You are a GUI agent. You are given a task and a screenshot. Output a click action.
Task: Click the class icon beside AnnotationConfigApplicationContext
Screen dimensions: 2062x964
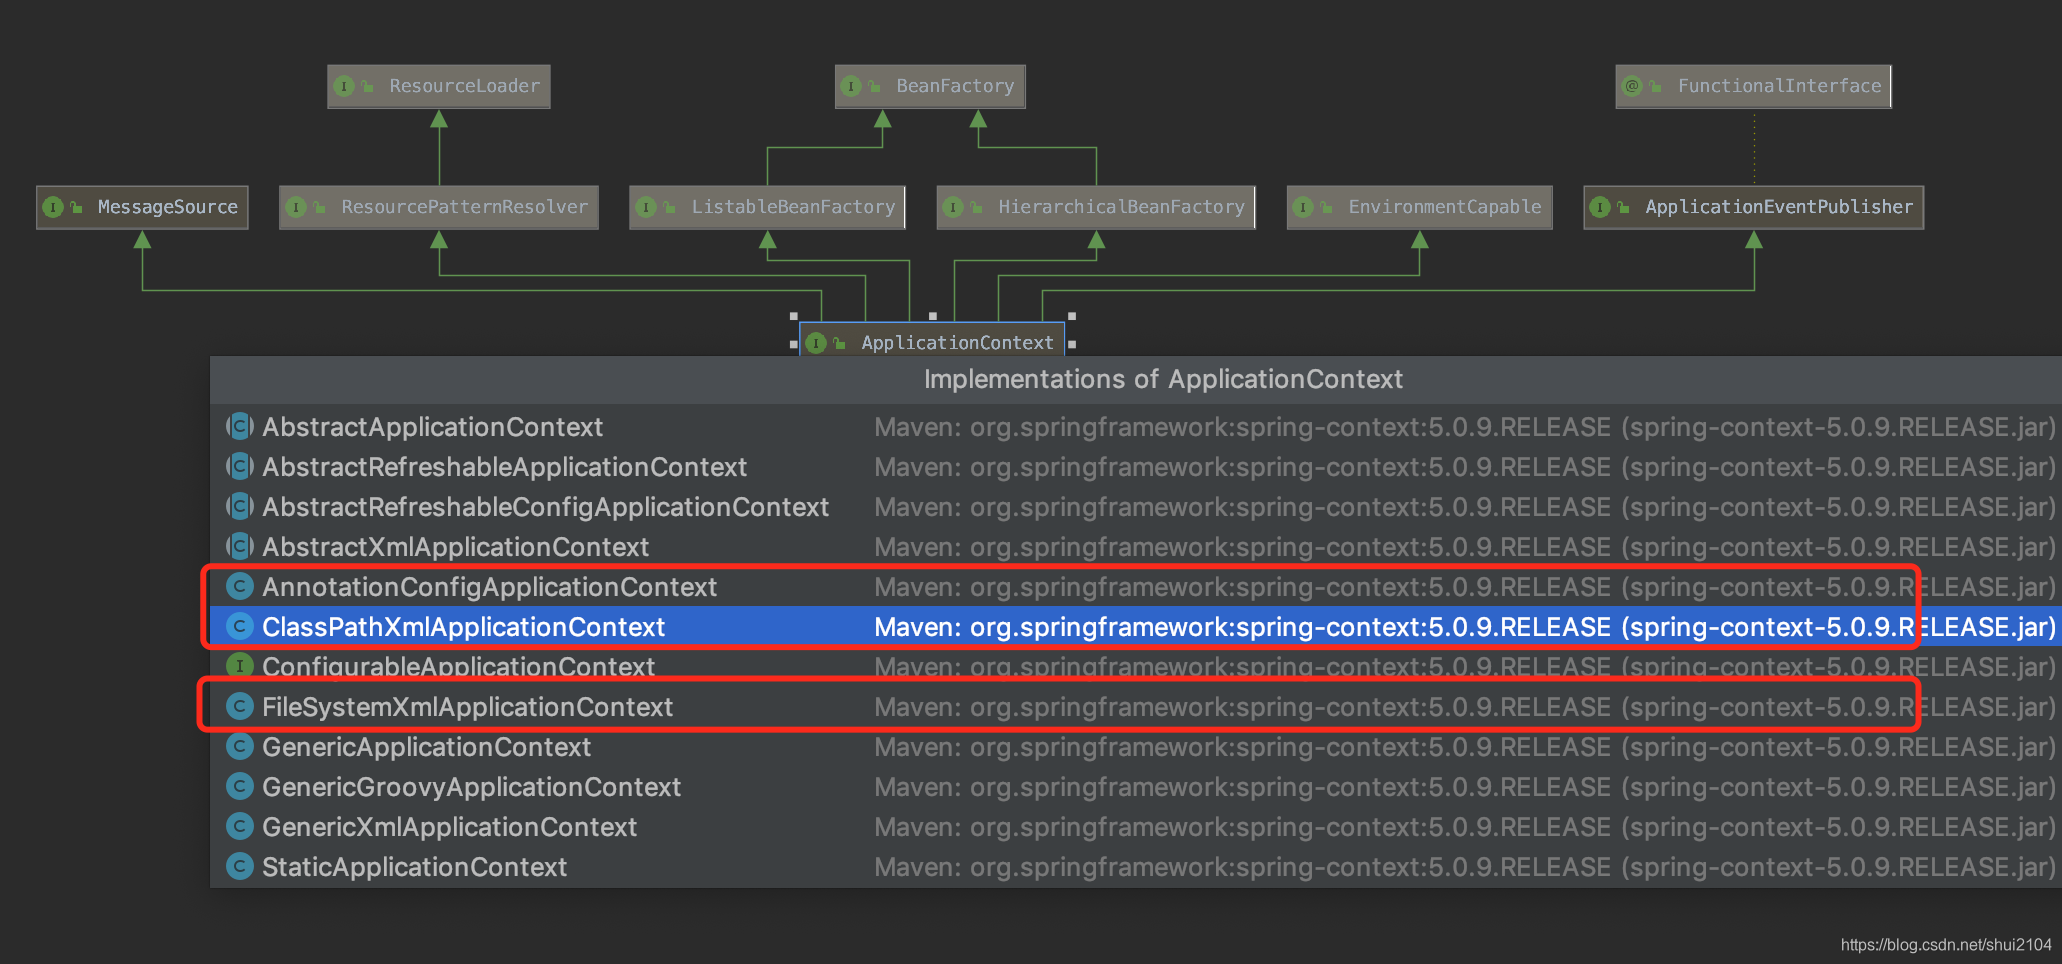click(240, 587)
